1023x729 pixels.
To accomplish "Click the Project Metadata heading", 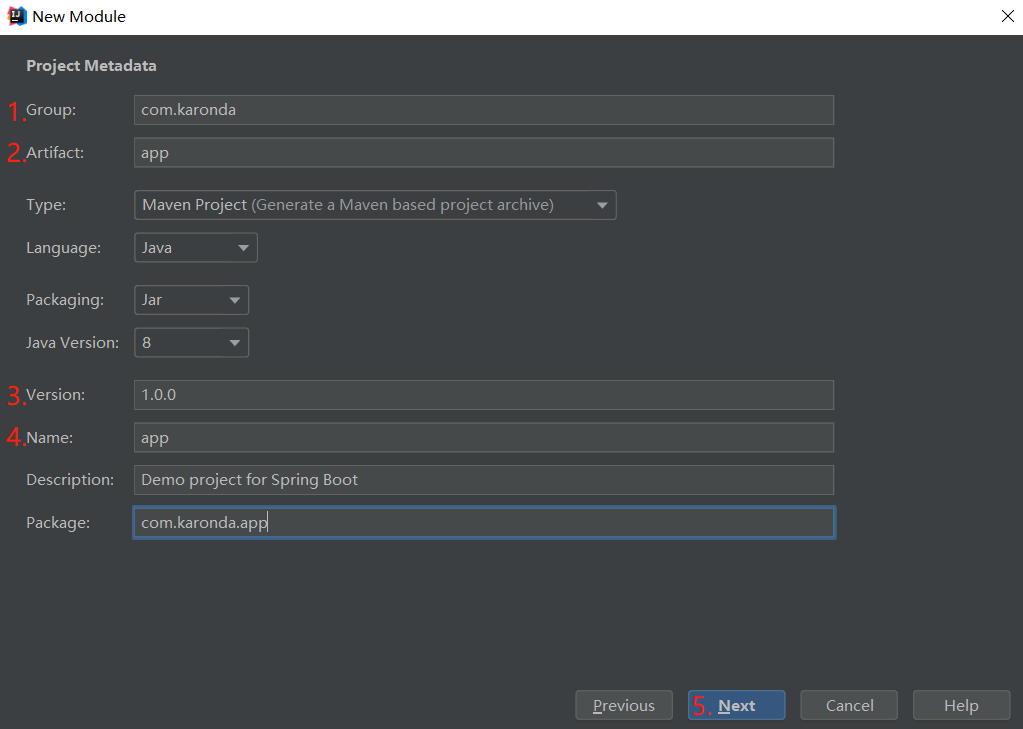I will point(91,66).
